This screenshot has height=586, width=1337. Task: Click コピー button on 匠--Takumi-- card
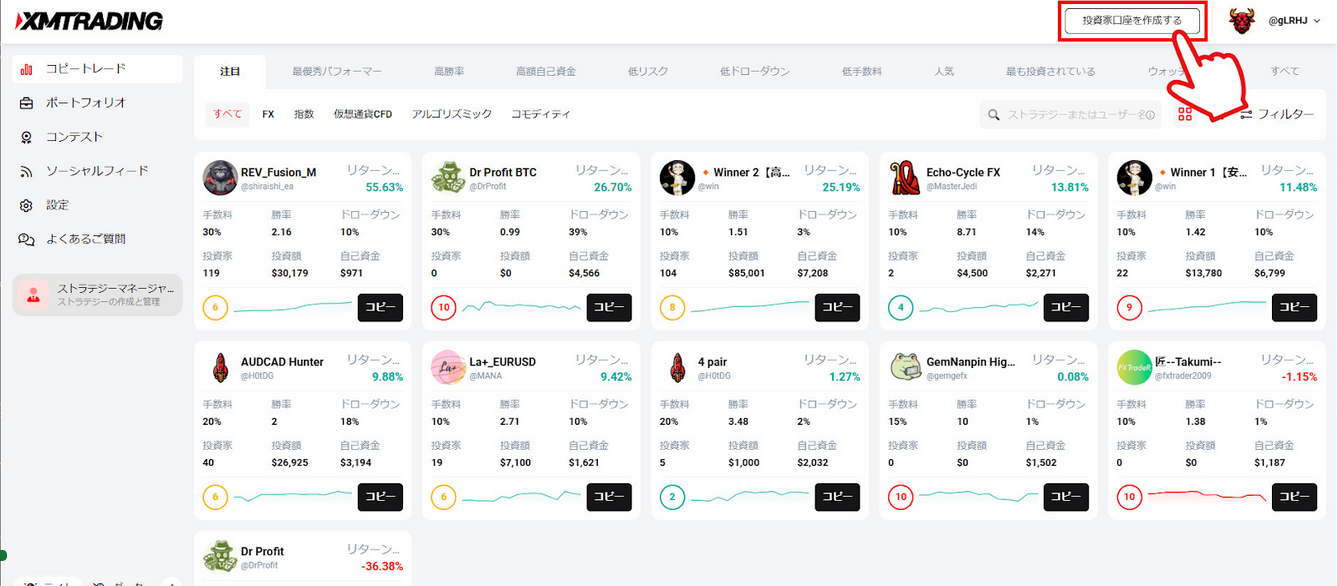coord(1294,497)
